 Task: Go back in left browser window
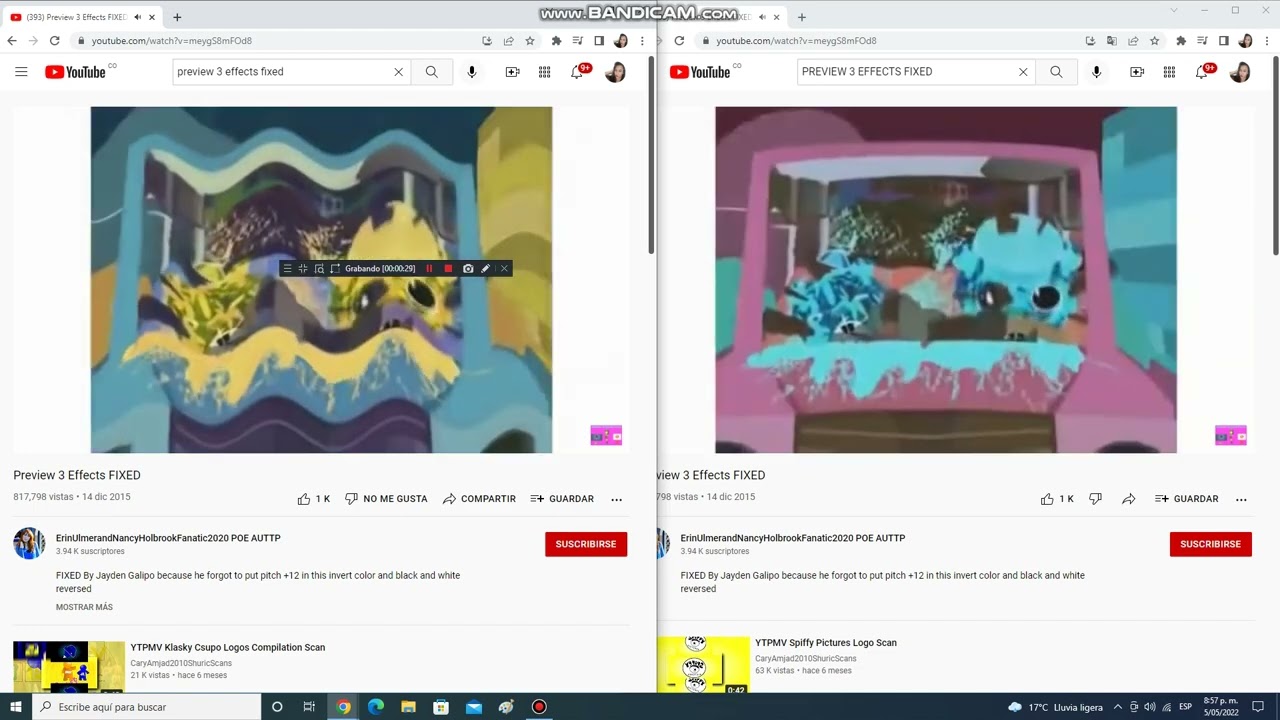point(12,41)
